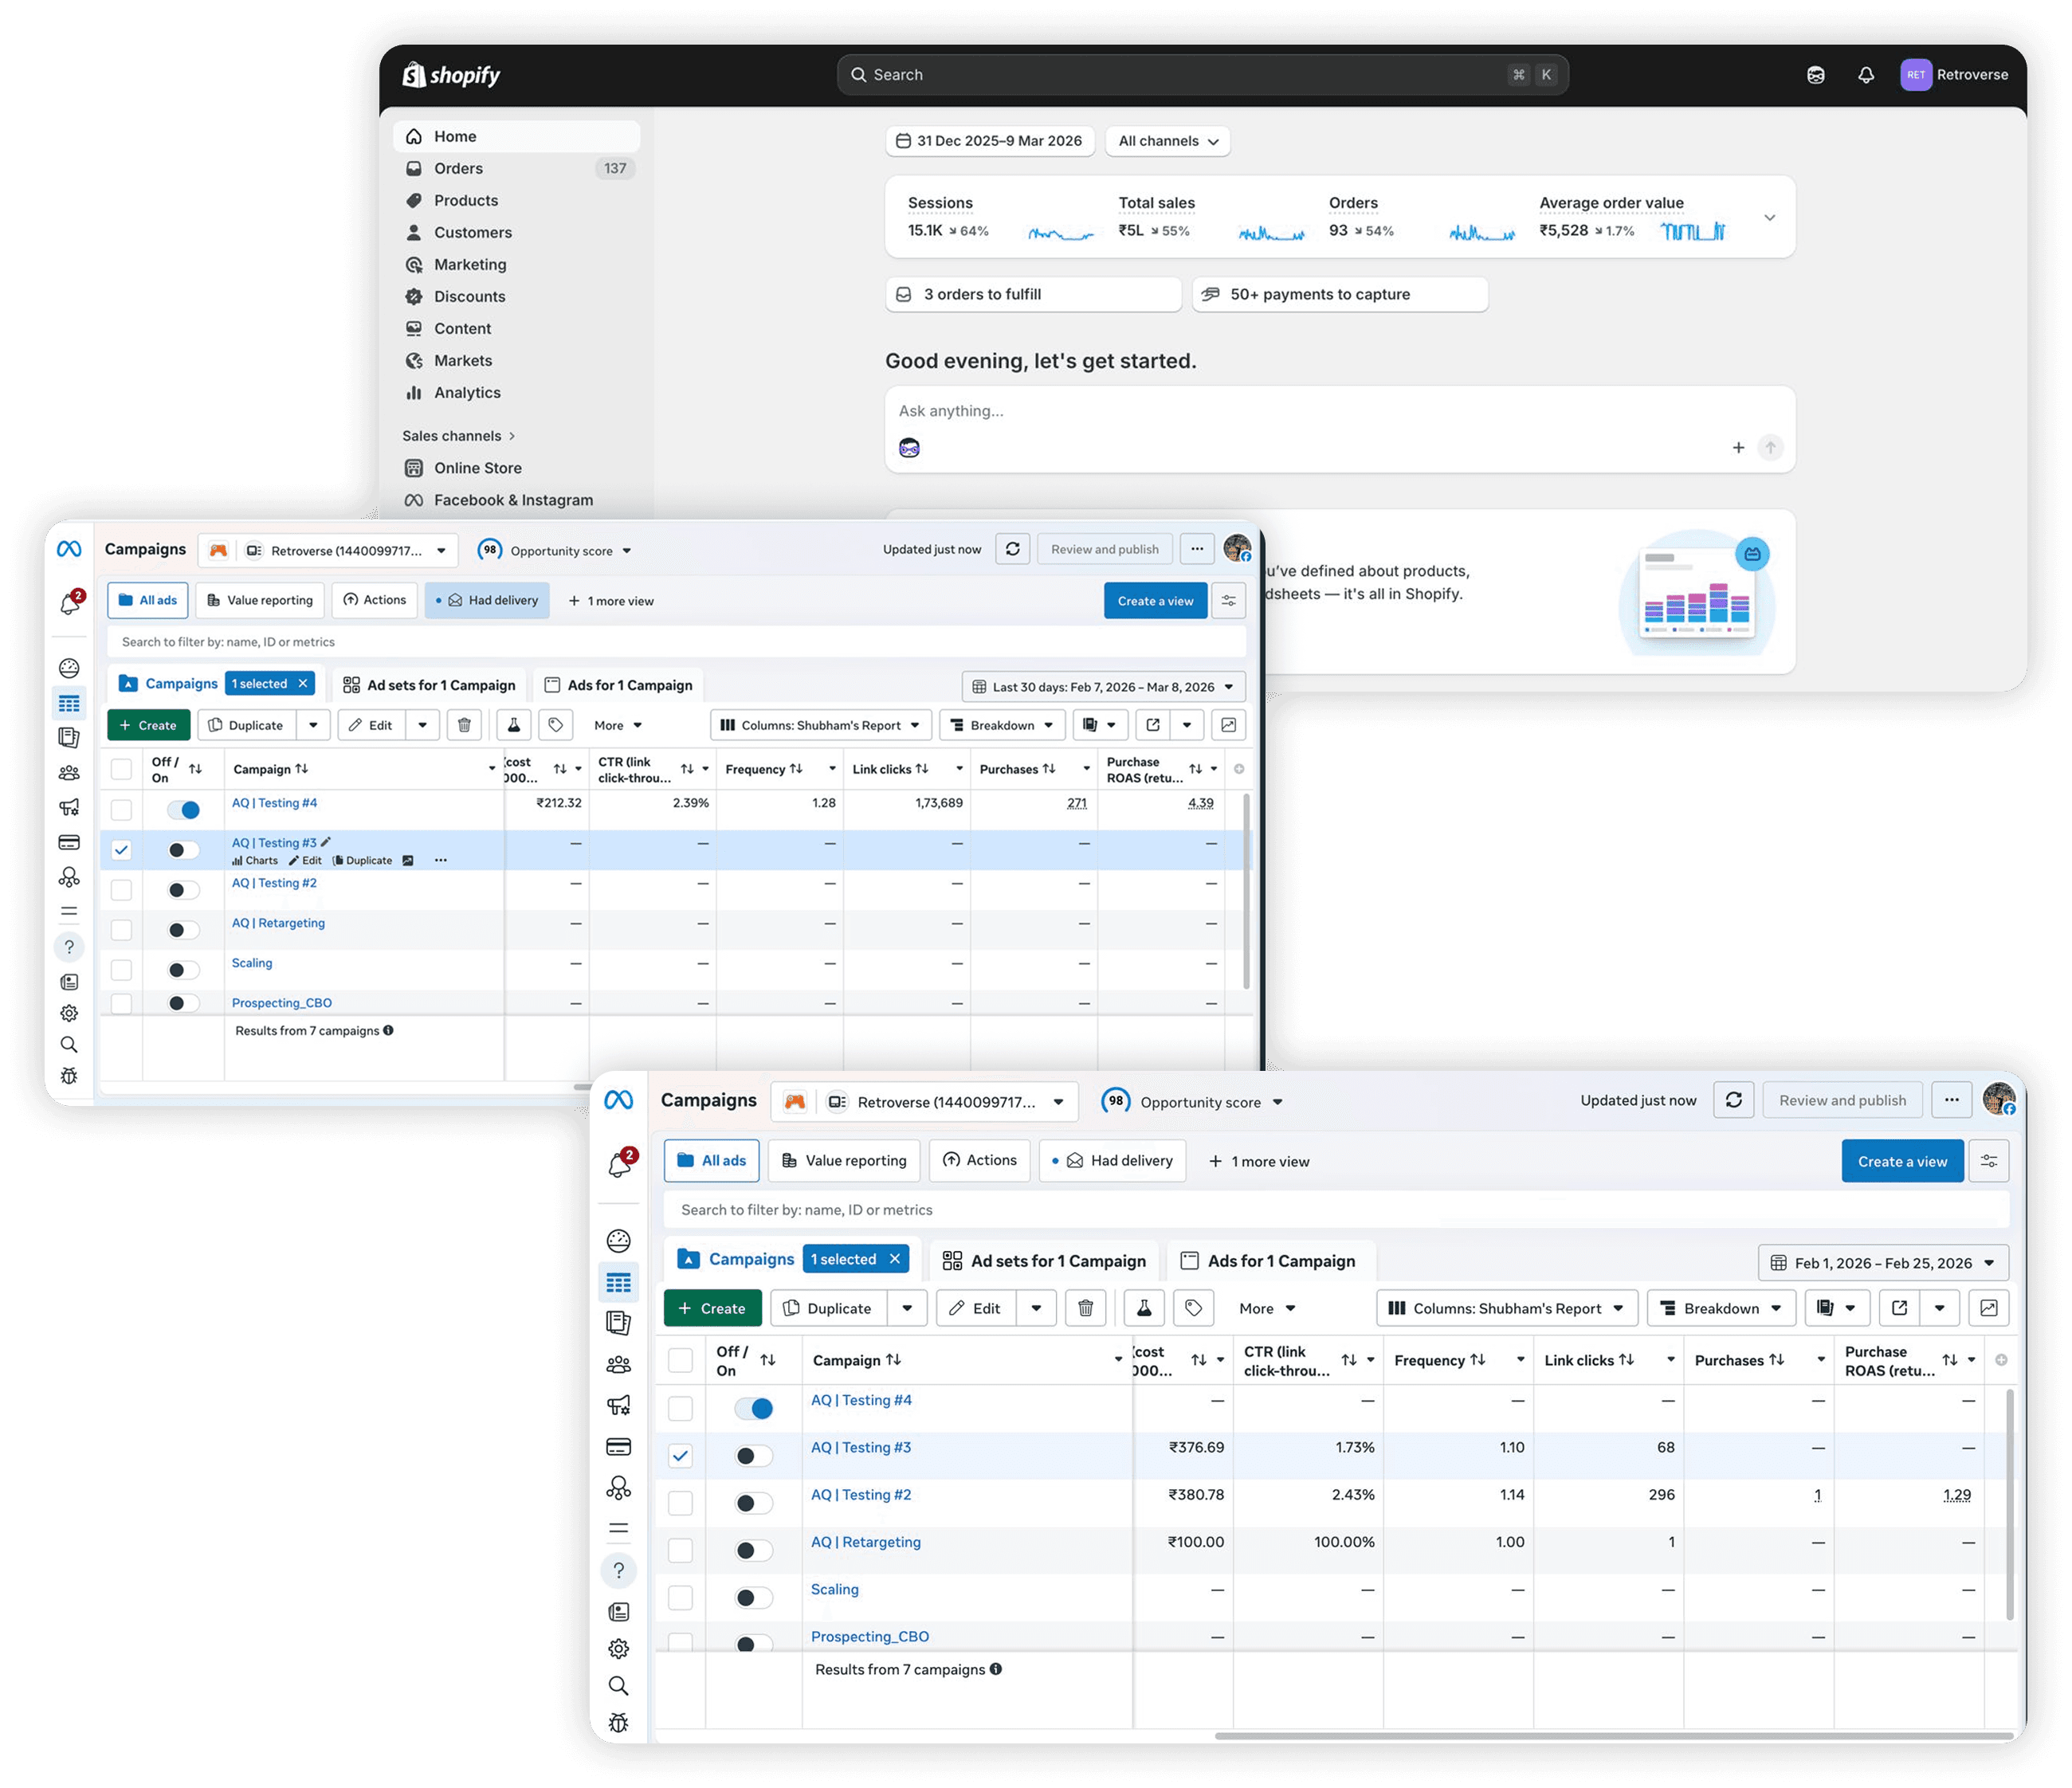Open the Report a problem bug icon
Screen dimensions: 2072x1788
coord(620,1723)
